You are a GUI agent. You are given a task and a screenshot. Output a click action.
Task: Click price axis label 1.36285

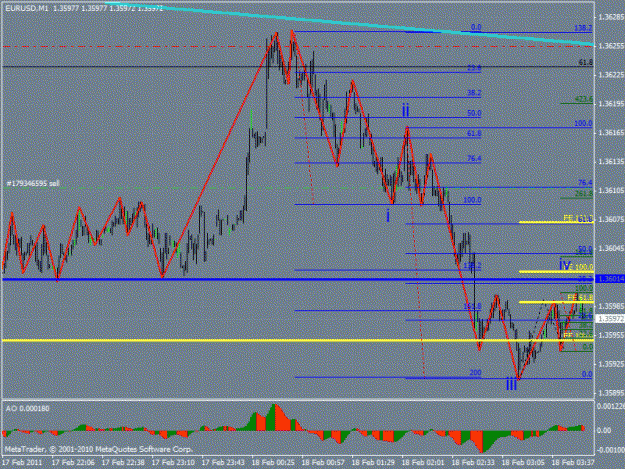611,18
